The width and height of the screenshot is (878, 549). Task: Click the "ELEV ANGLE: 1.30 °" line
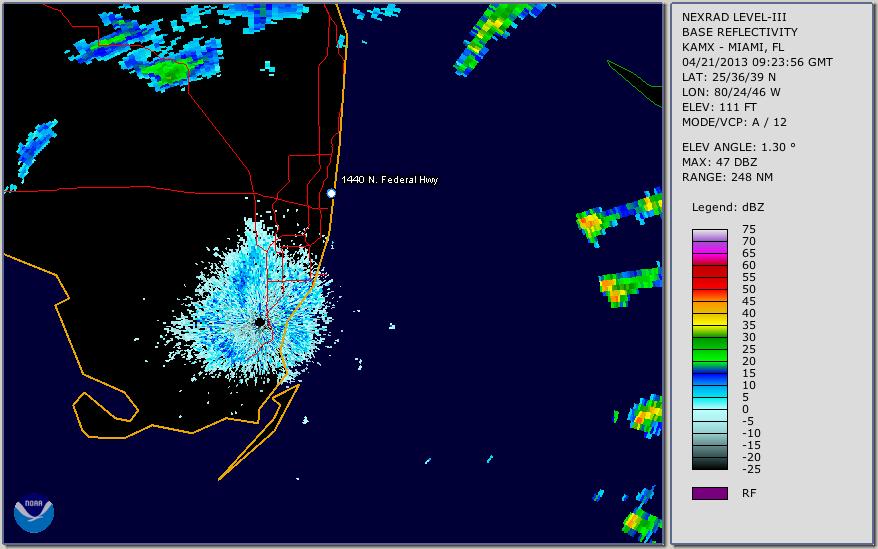(739, 147)
